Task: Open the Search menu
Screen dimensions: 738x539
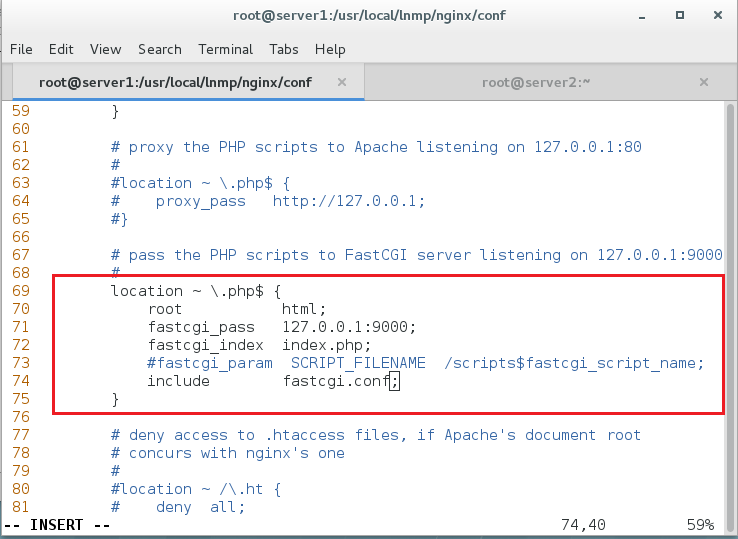Action: pyautogui.click(x=160, y=49)
